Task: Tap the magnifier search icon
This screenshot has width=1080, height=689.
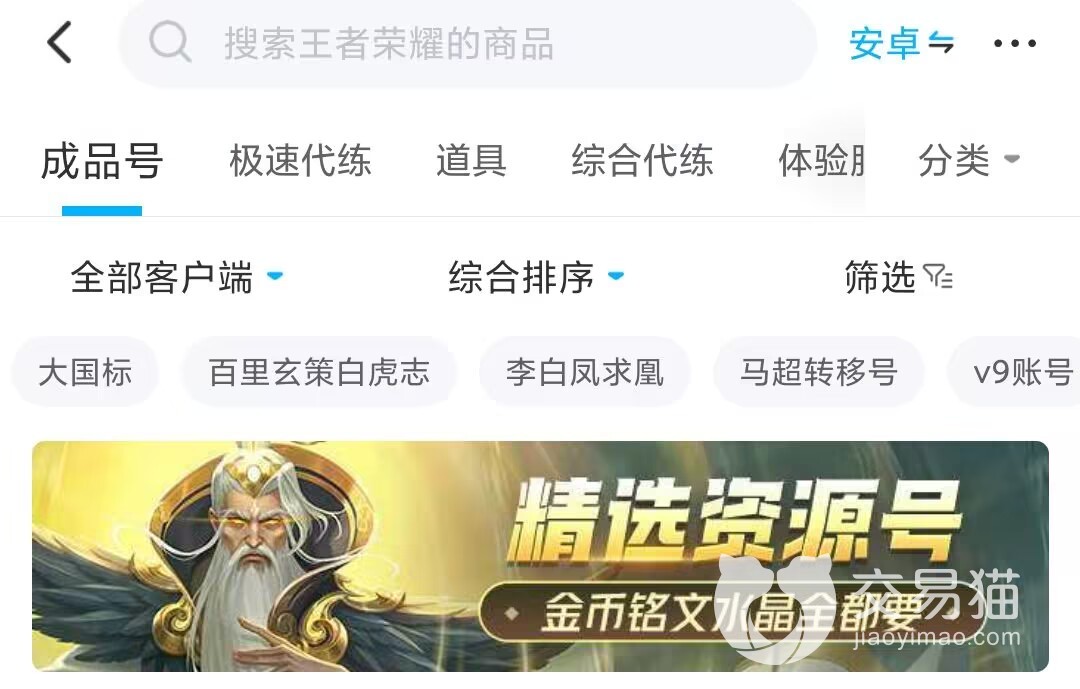Action: (x=169, y=41)
